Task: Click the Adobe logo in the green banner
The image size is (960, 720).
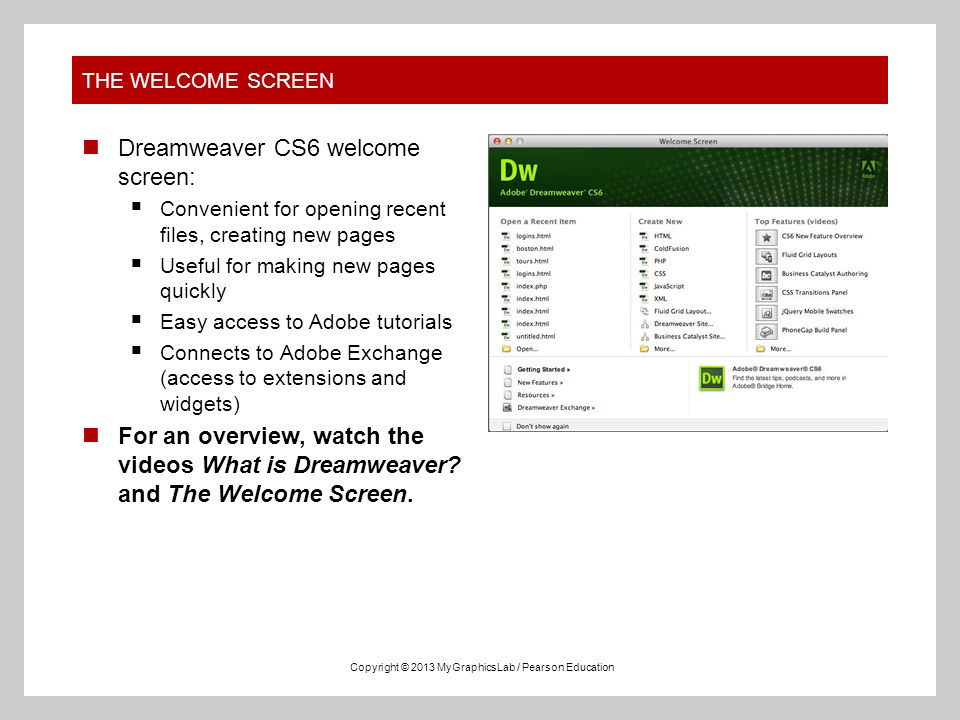Action: 868,168
